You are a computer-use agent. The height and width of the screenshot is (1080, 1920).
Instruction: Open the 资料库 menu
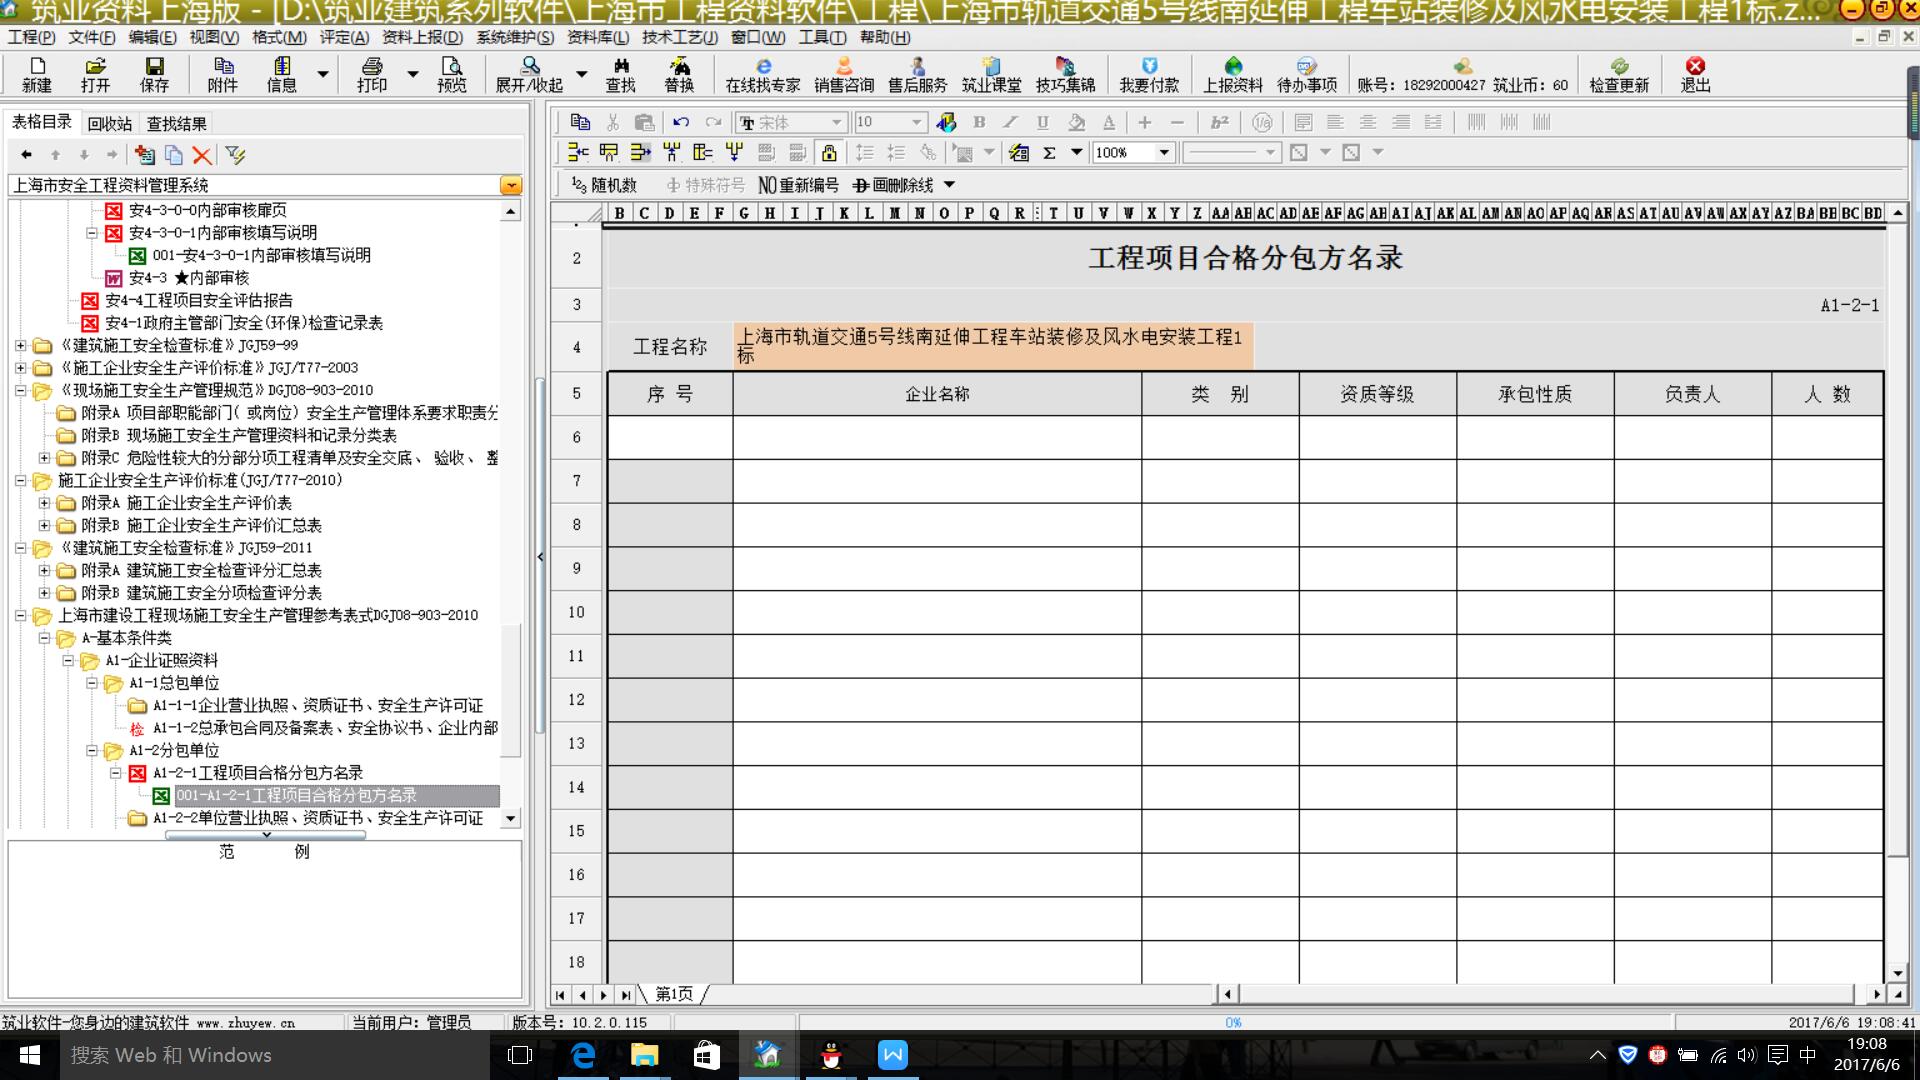pyautogui.click(x=597, y=37)
